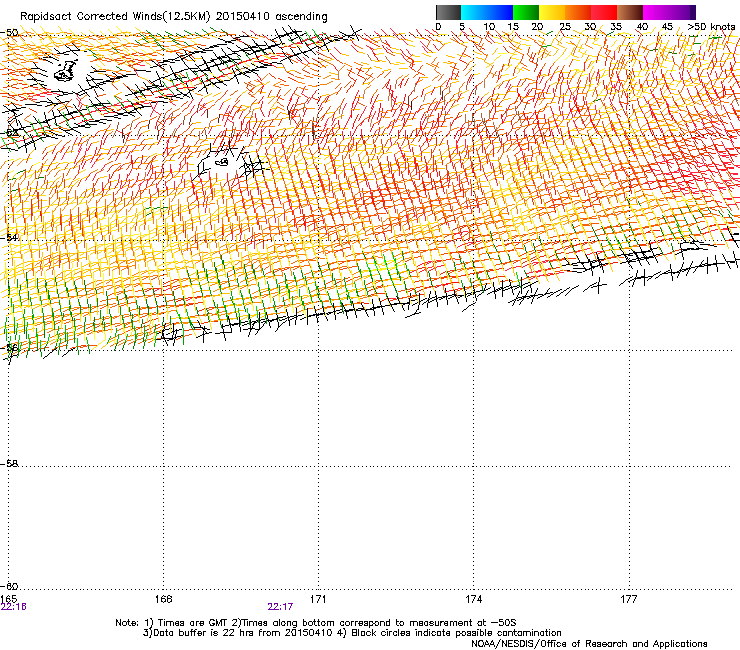740x650 pixels.
Task: Click the '-50' latitude axis label
Action: pyautogui.click(x=9, y=33)
